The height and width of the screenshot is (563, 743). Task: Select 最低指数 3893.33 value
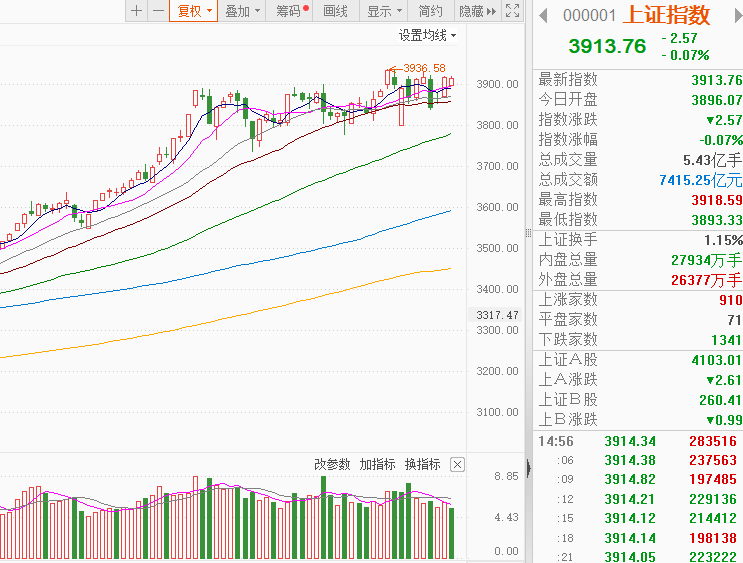[716, 220]
